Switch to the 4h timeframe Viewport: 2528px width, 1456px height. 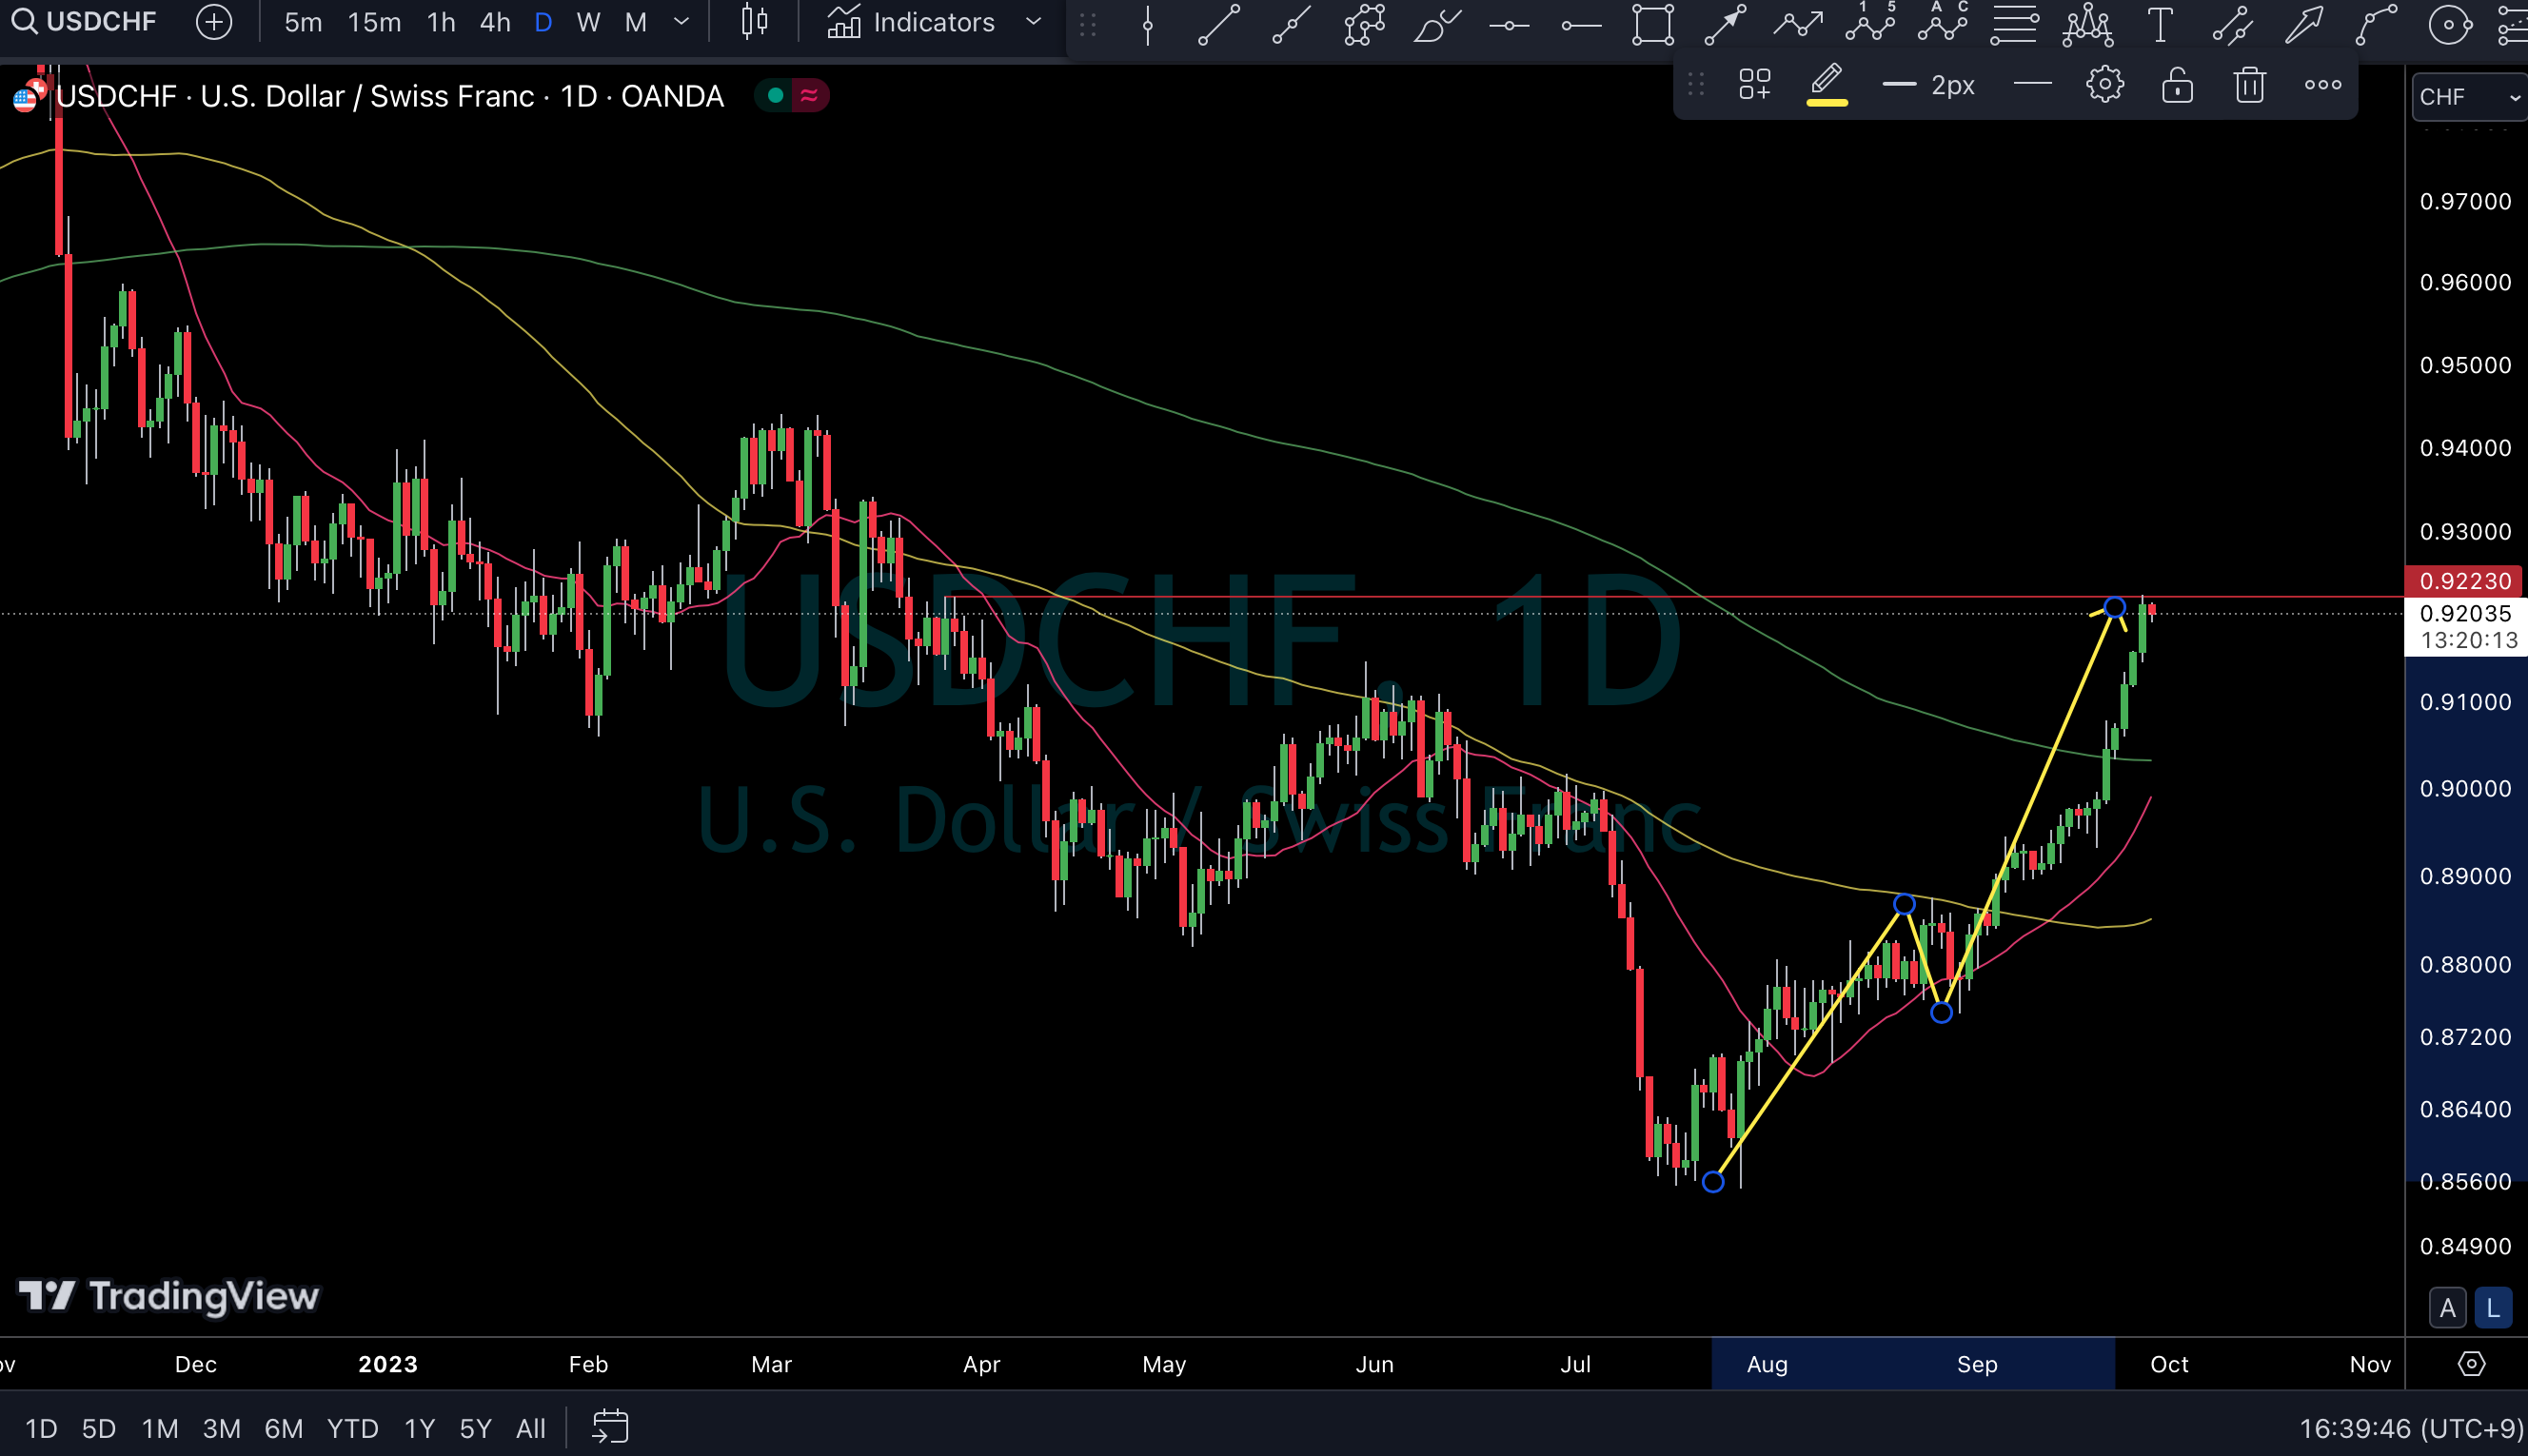495,22
